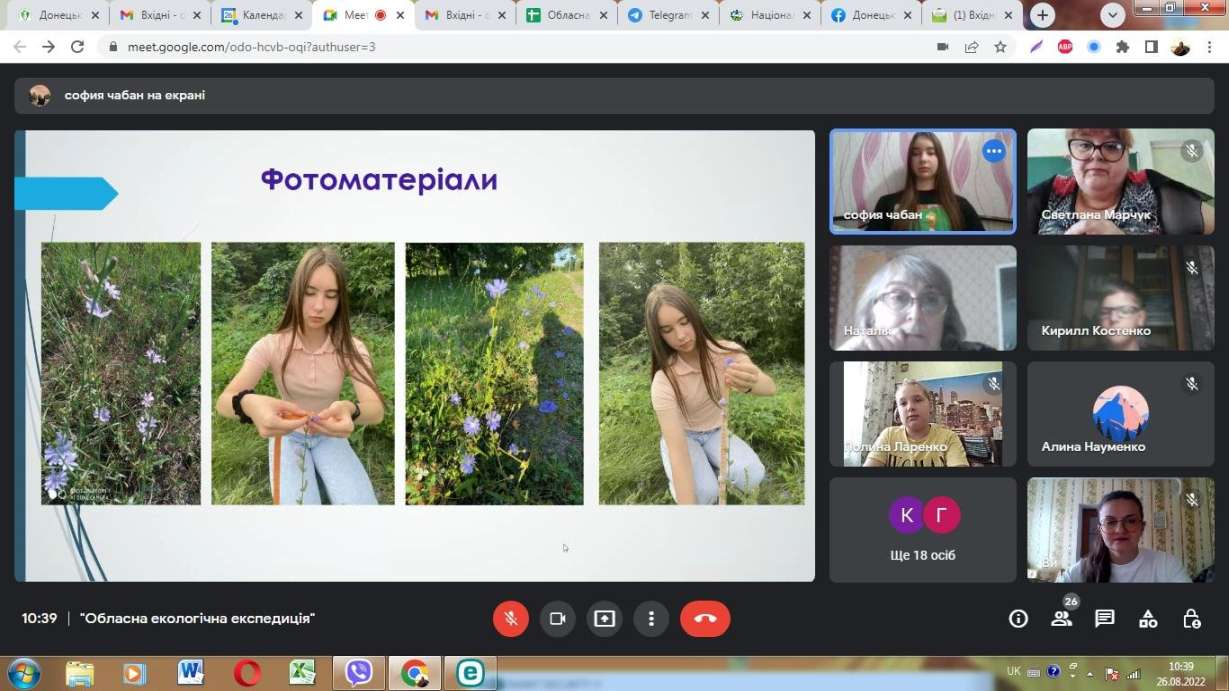
Task: Click the meeting name Обласна екологічна експедиція
Action: (198, 619)
